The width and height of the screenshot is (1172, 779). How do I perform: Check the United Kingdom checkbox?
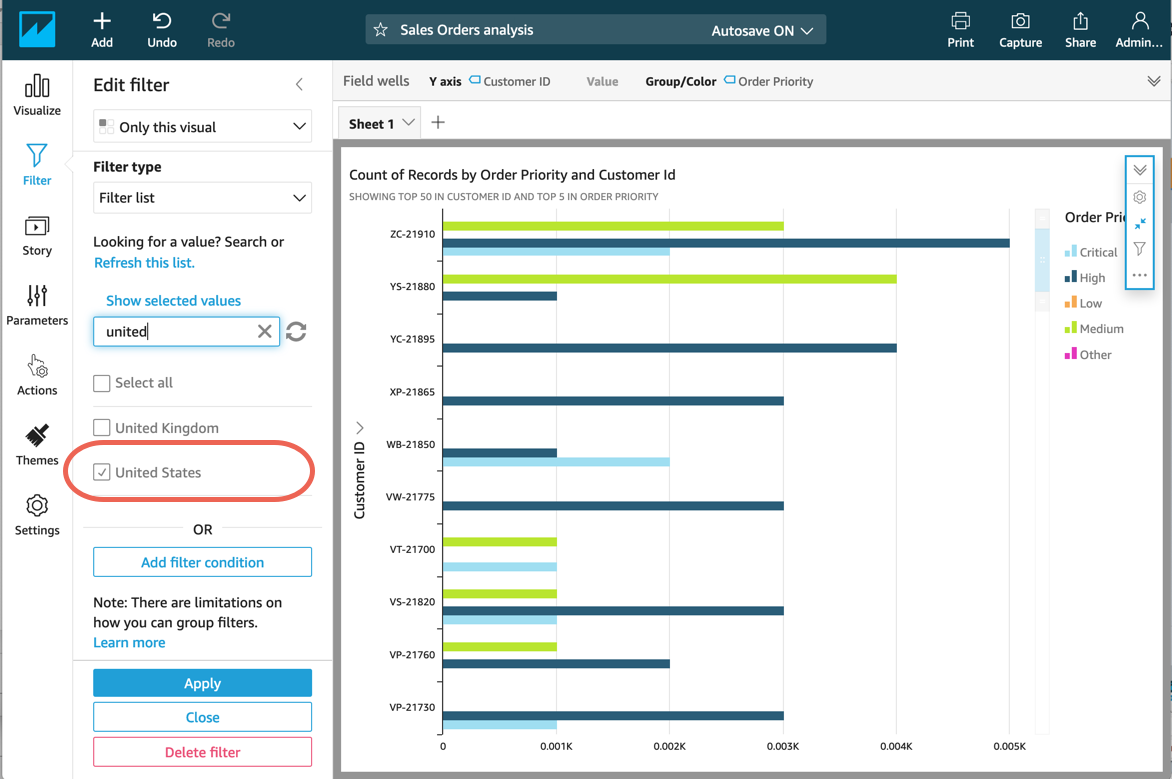pos(102,428)
